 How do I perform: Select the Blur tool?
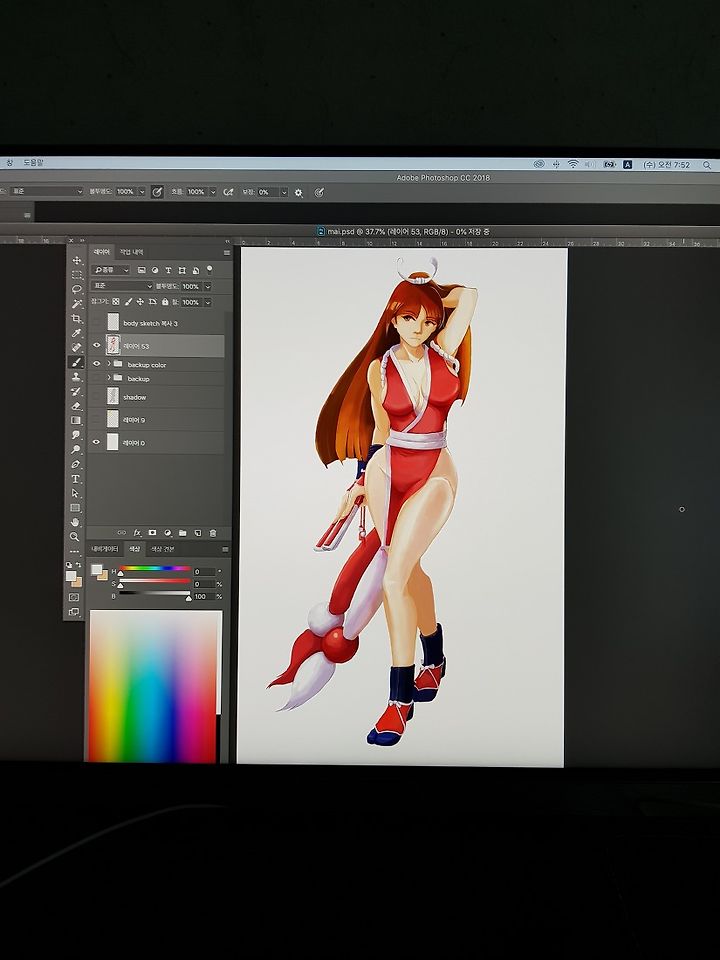click(x=76, y=435)
